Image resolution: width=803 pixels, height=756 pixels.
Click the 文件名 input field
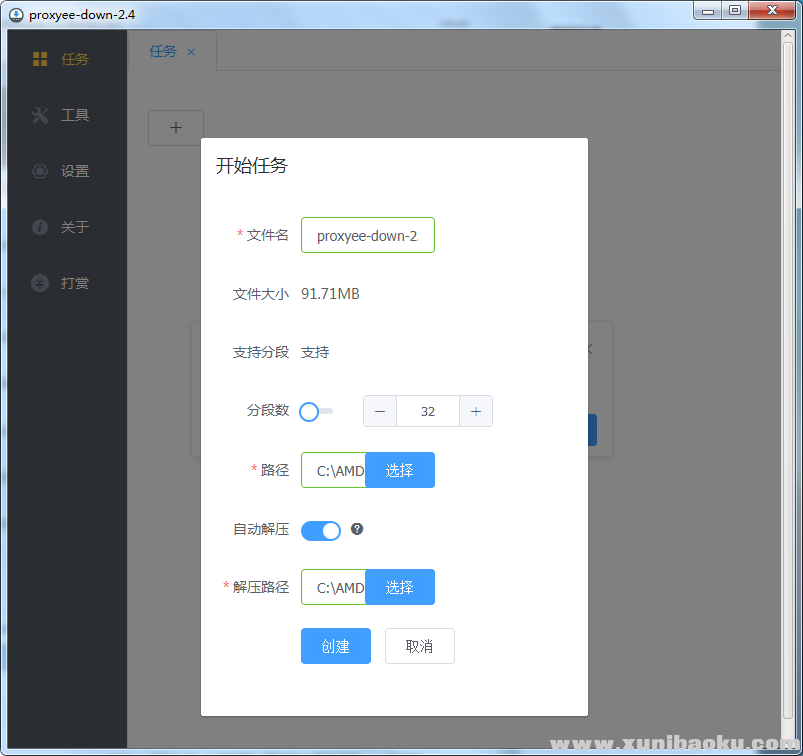[367, 236]
